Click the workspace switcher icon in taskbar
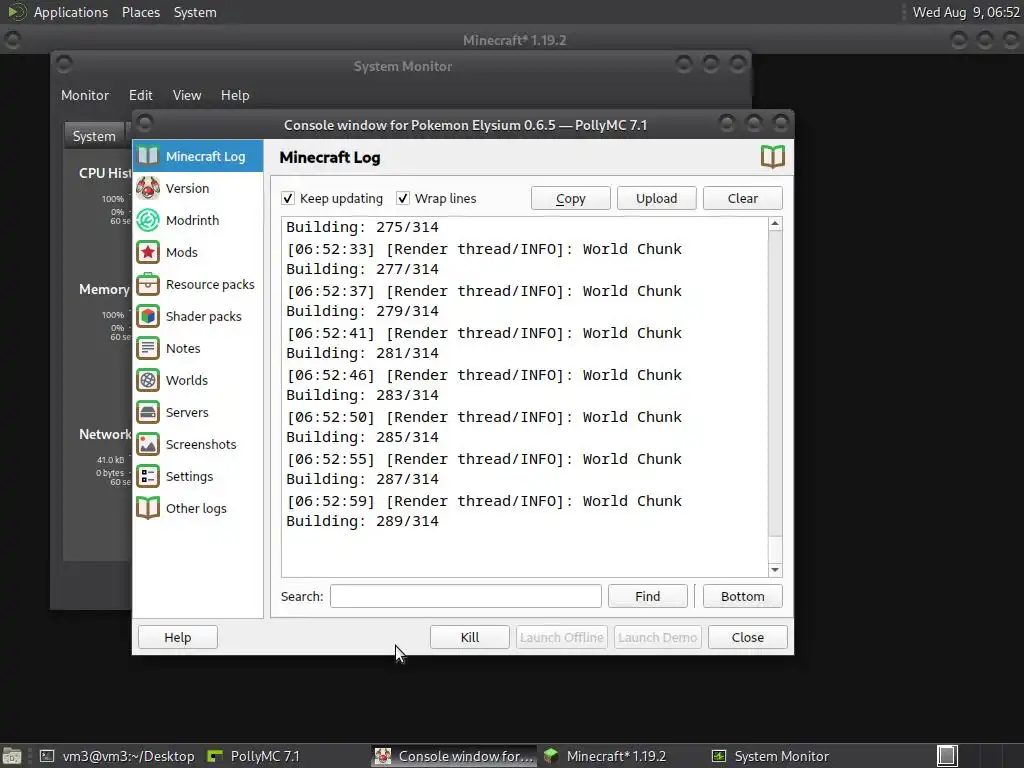1024x768 pixels. (x=947, y=756)
